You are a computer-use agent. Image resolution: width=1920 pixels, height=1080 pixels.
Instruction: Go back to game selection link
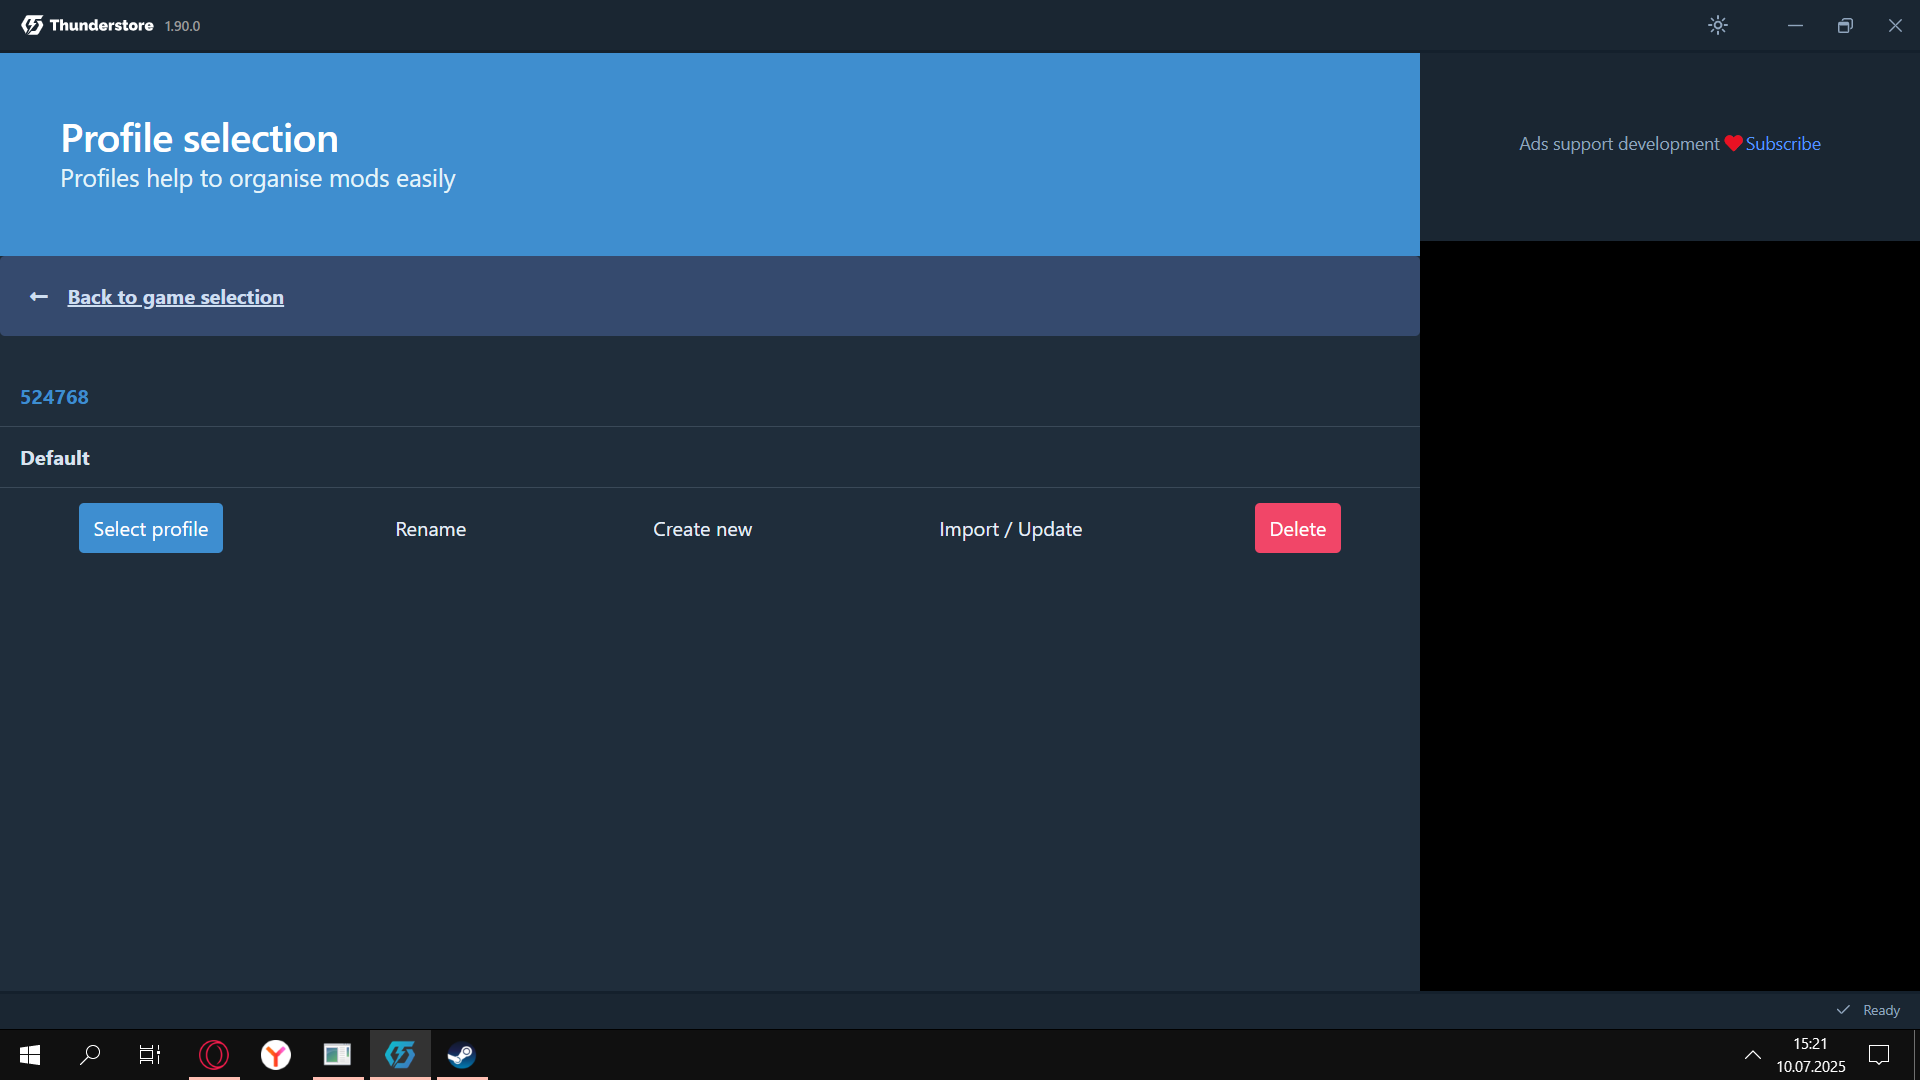tap(176, 297)
